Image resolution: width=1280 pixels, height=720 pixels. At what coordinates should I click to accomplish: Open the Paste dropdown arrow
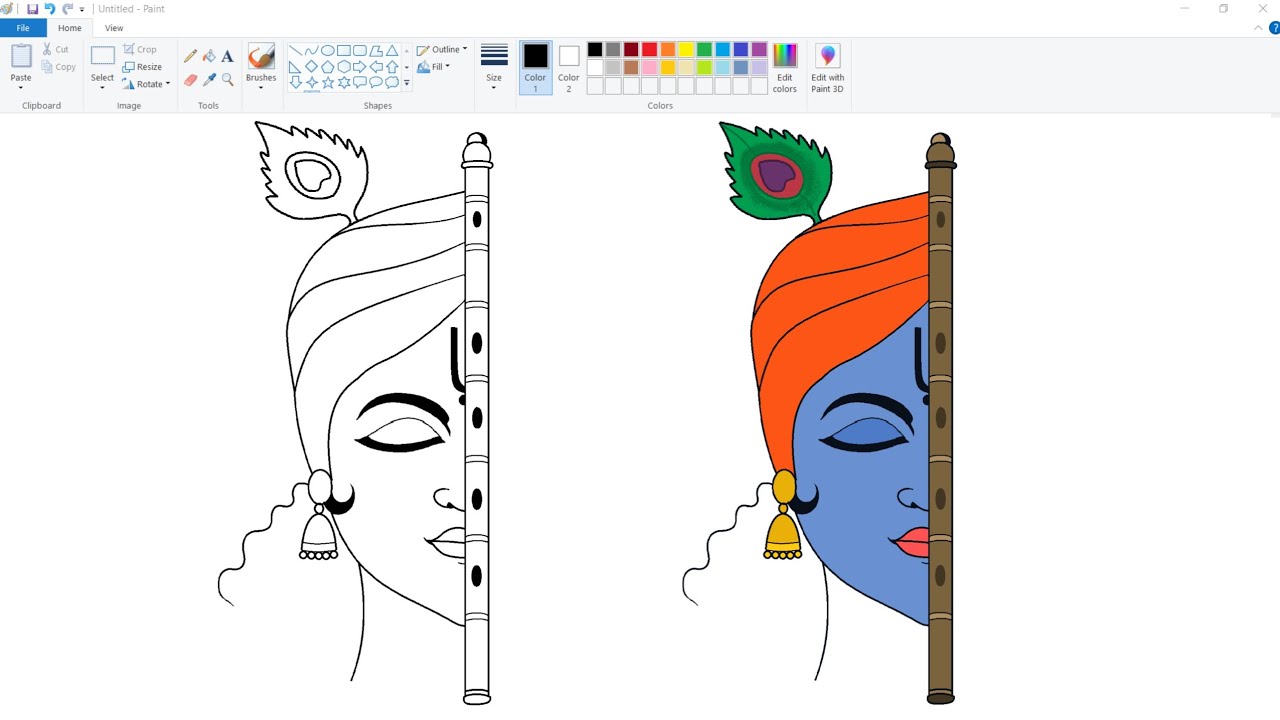point(21,88)
